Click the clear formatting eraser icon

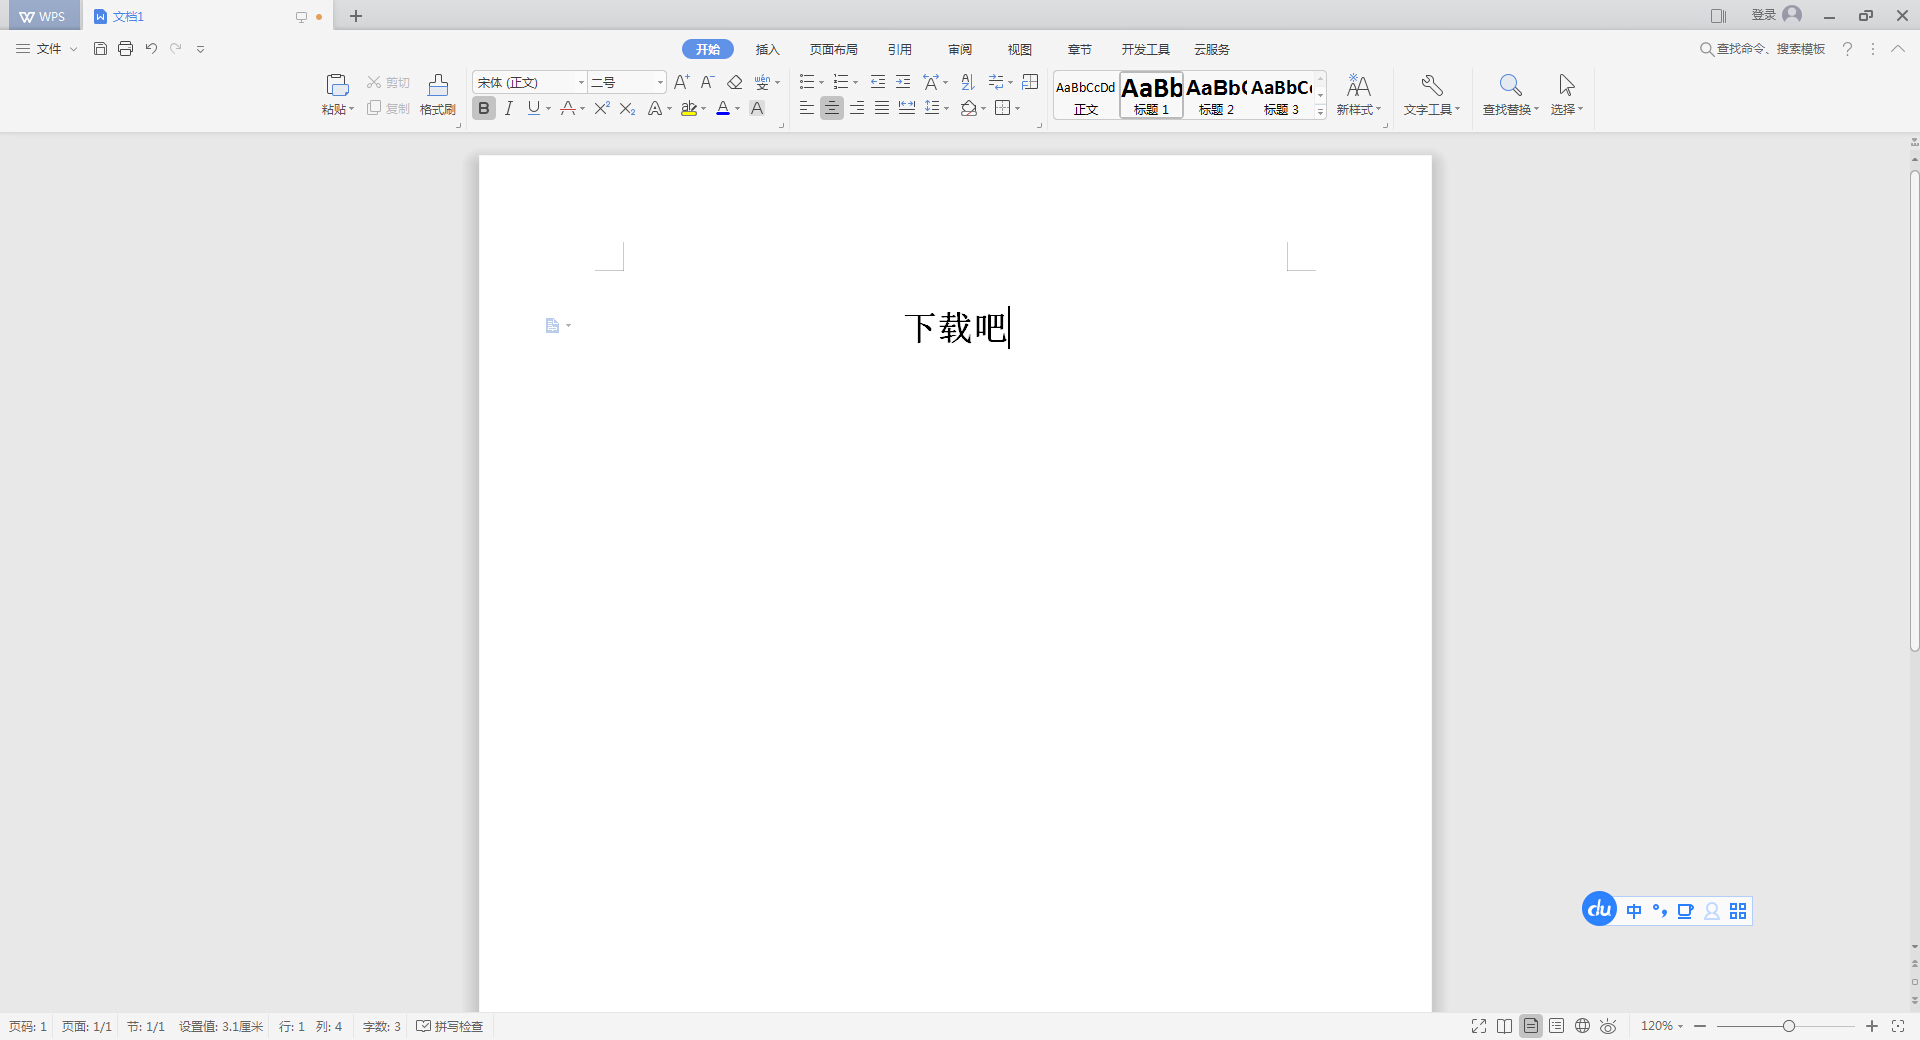735,82
